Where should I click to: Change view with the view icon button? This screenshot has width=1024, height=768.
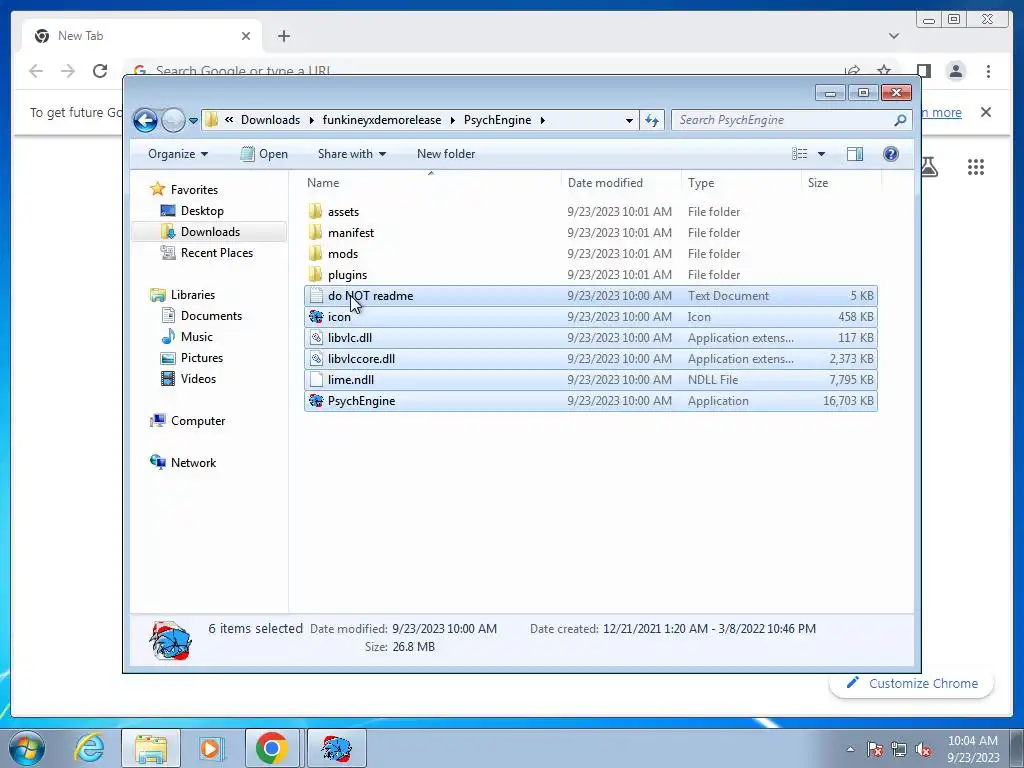tap(800, 154)
